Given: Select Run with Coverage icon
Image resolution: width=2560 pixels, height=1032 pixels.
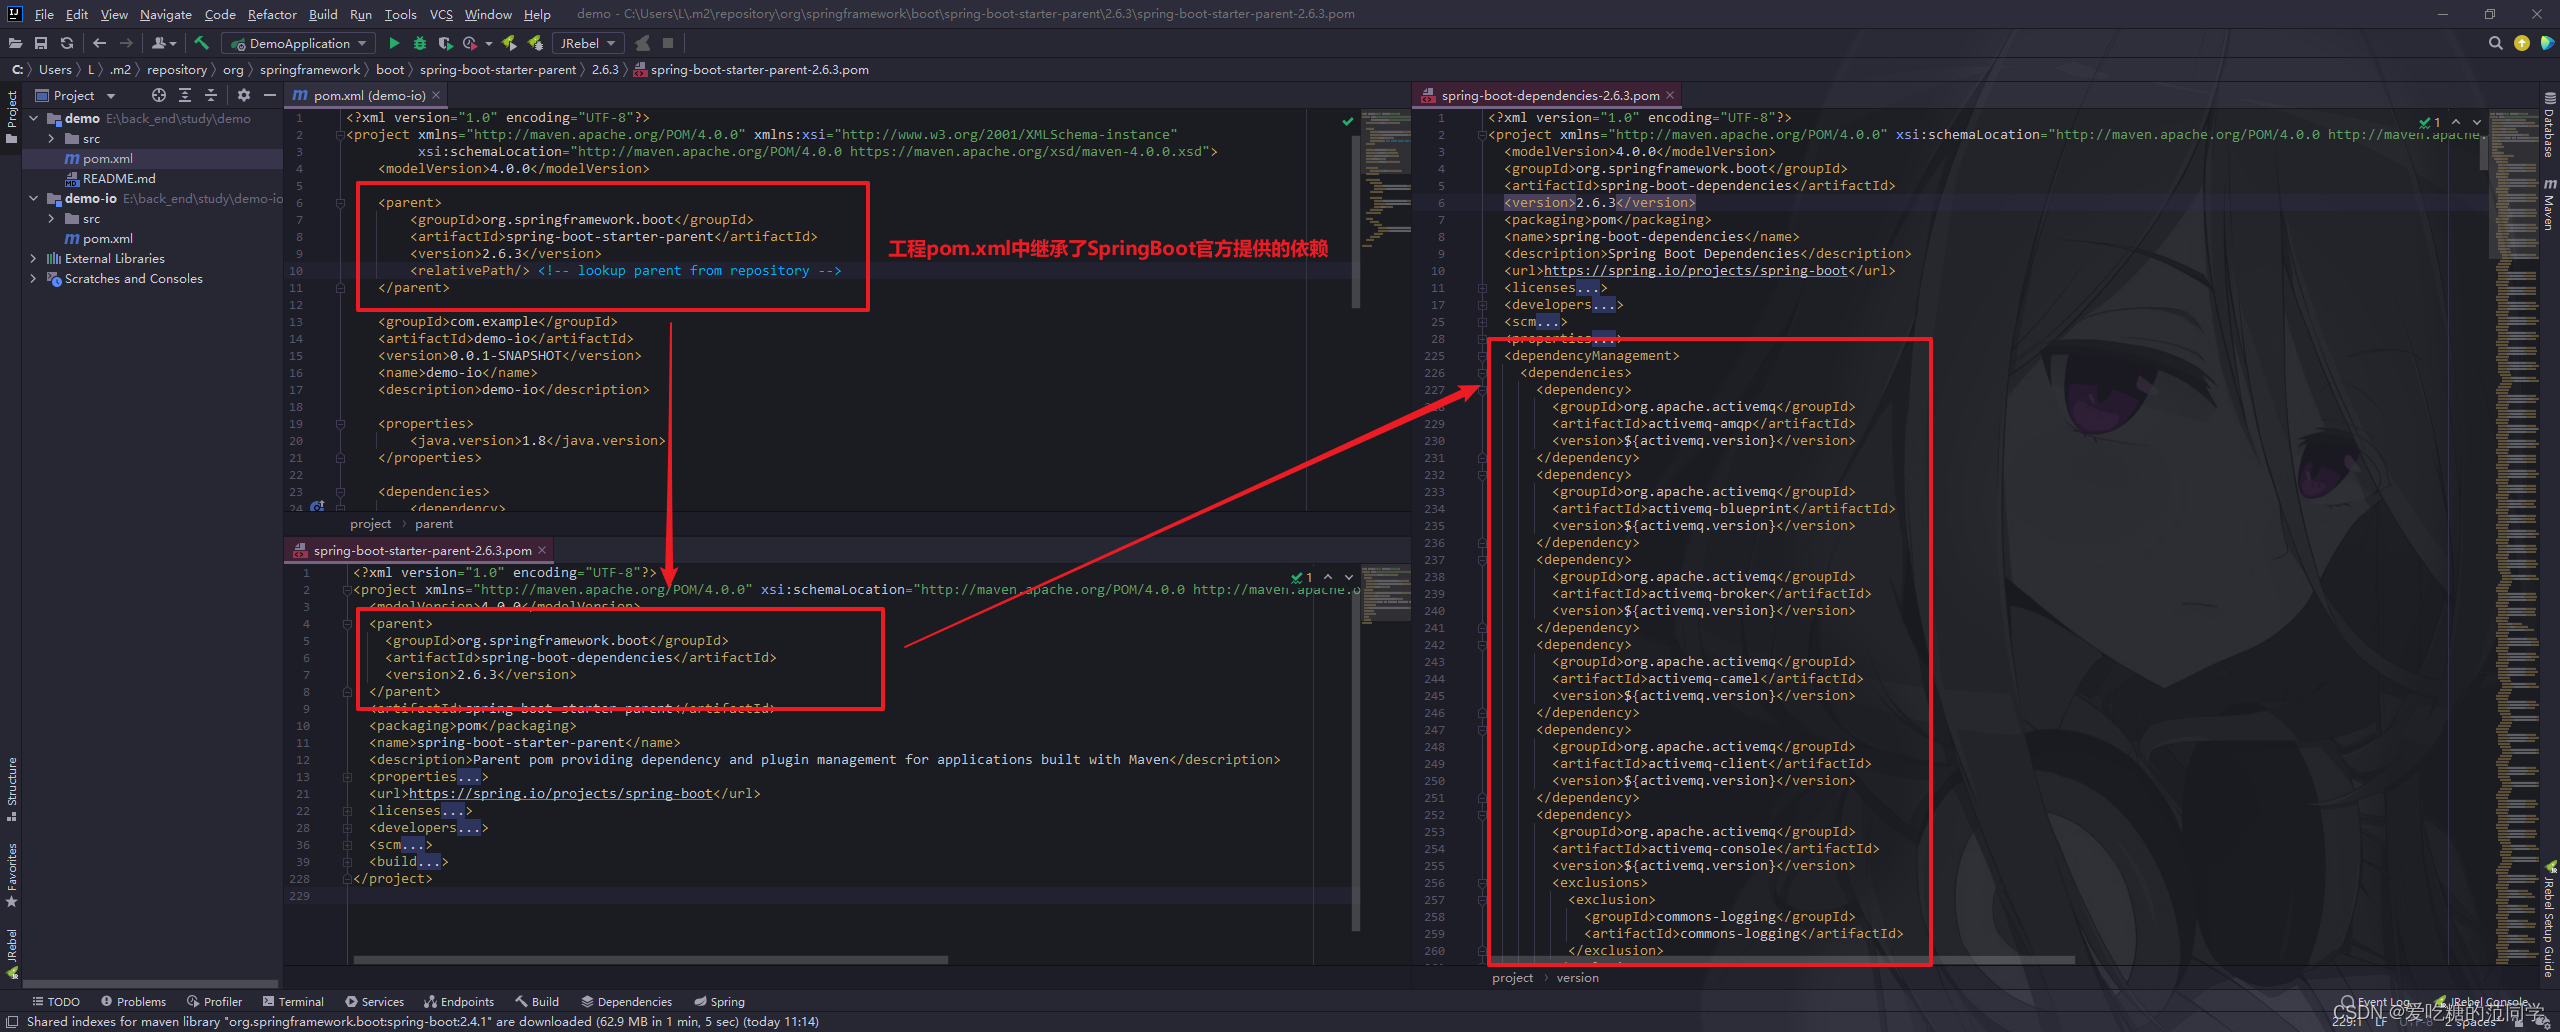Looking at the screenshot, I should (x=446, y=43).
